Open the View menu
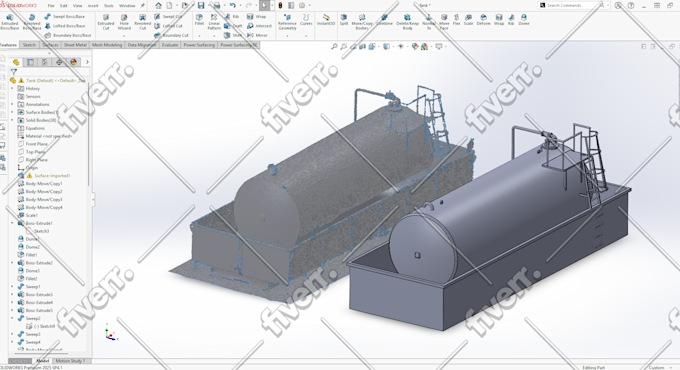The image size is (680, 370). (x=78, y=6)
